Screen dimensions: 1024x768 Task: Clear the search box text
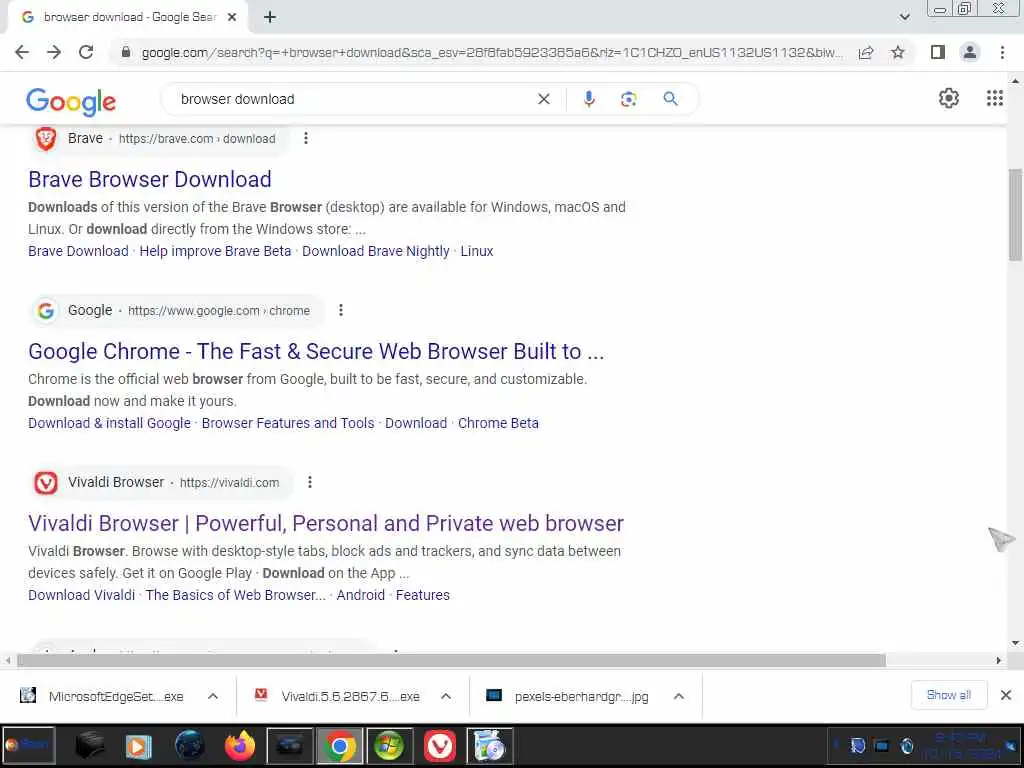pyautogui.click(x=543, y=99)
